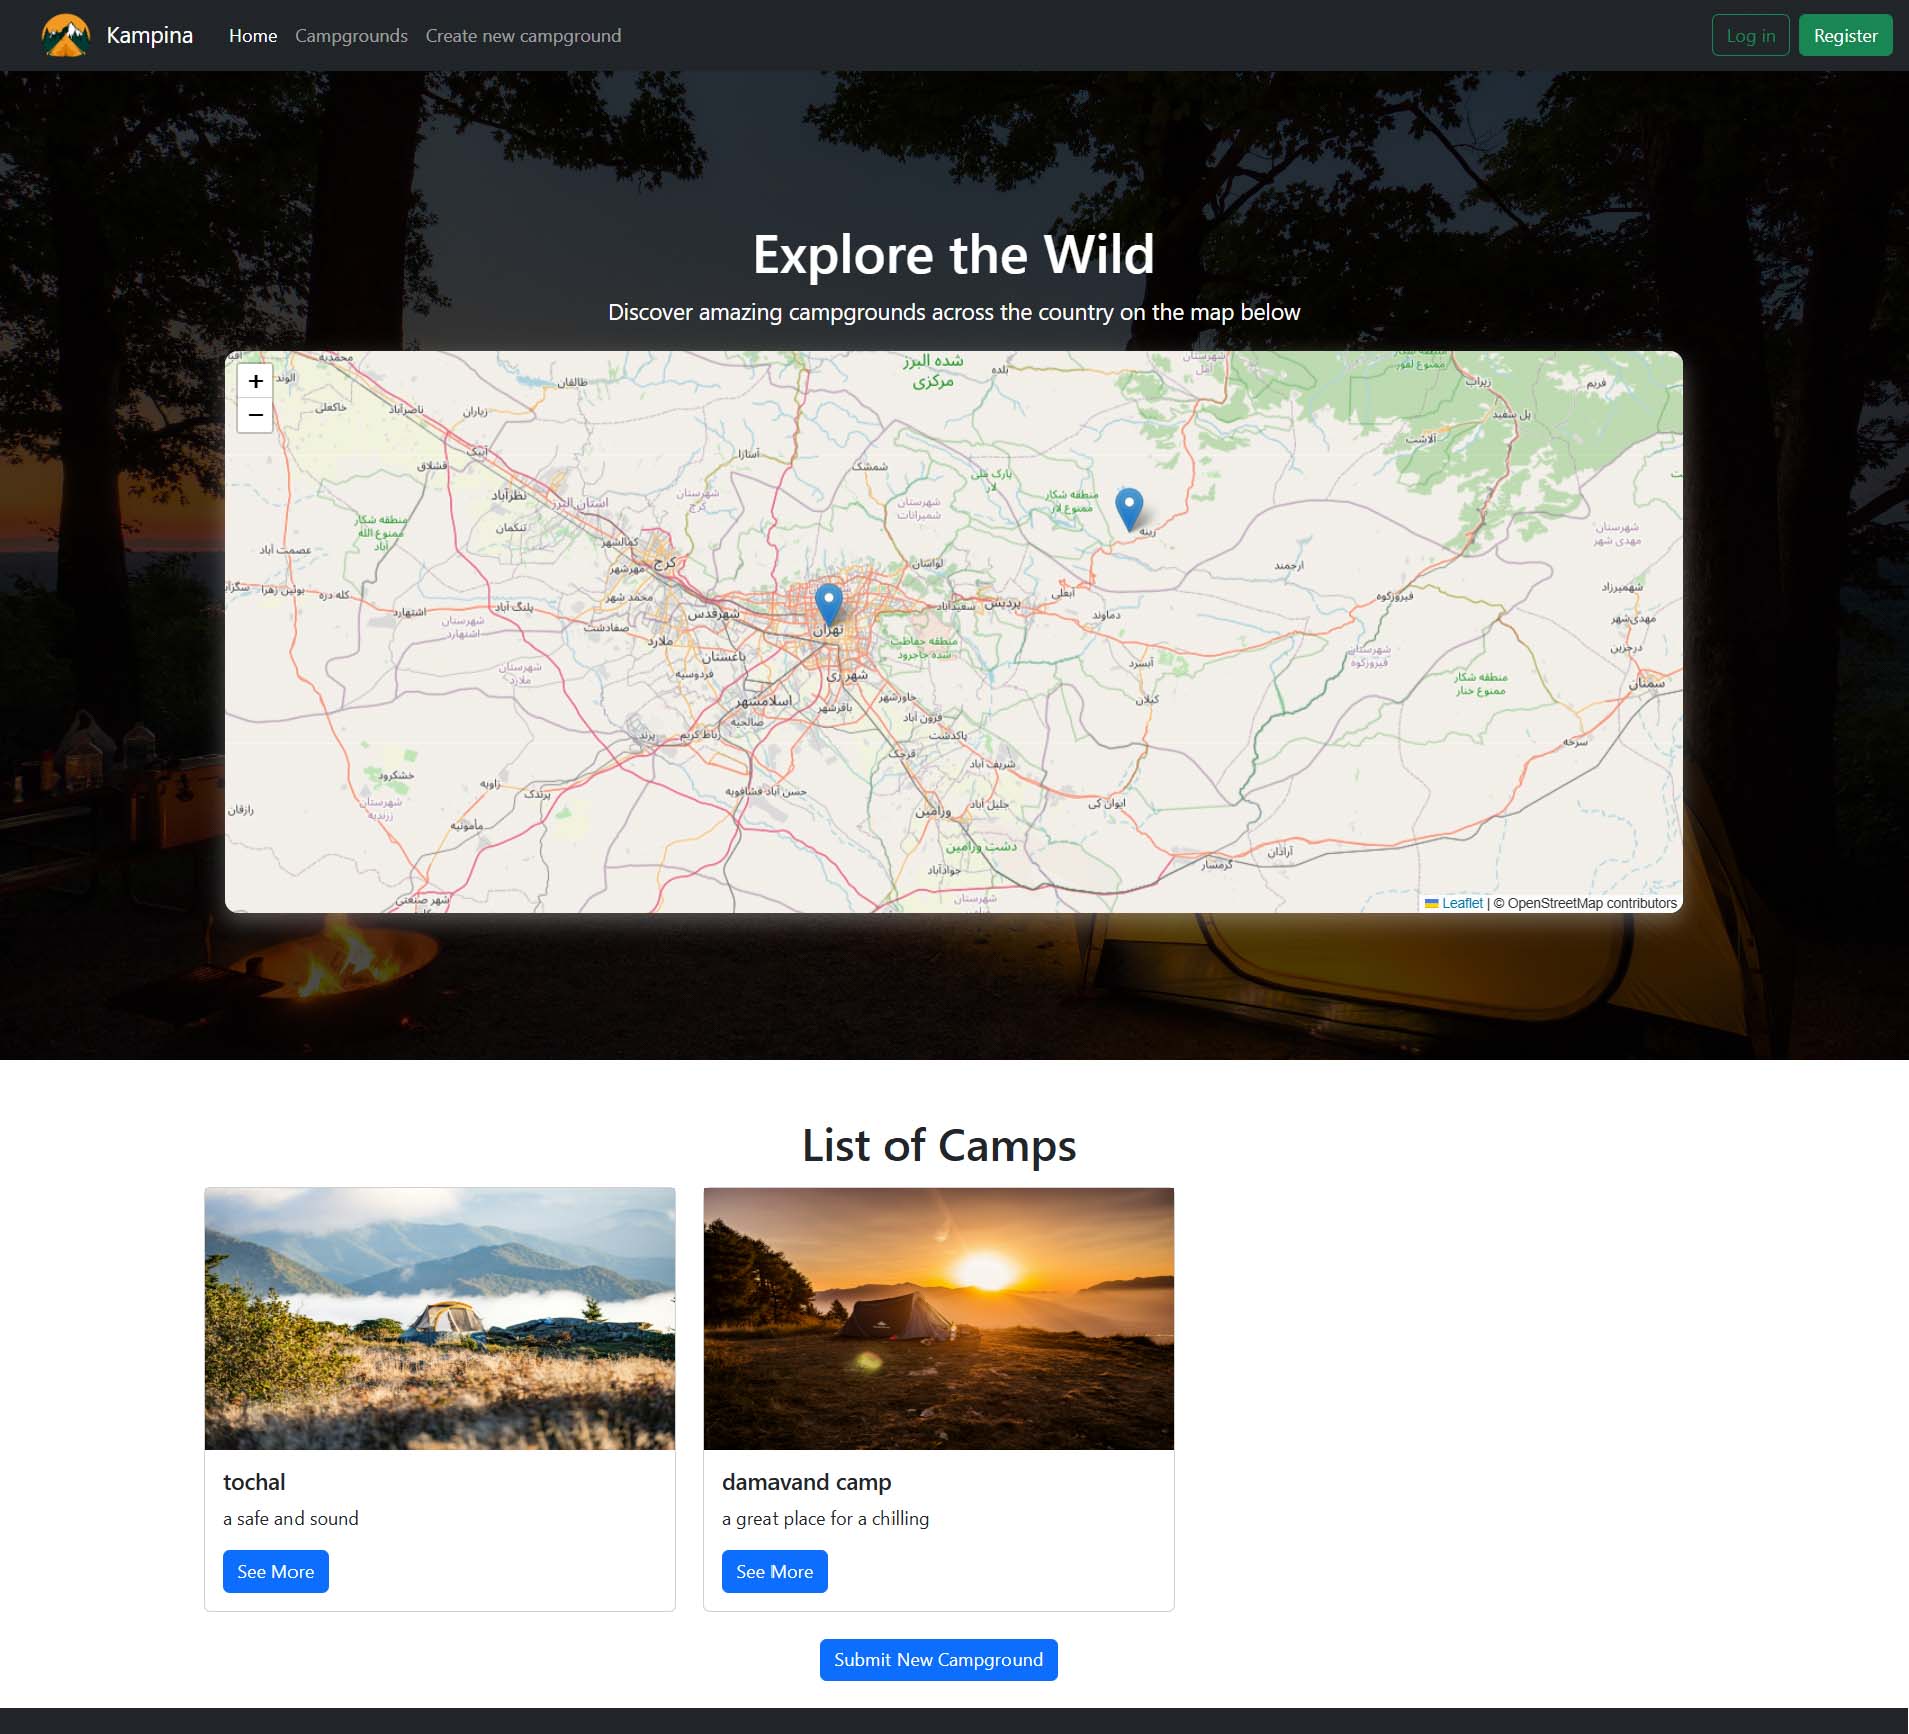Click the Kampina mountain tent logo
Screen dimensions: 1909x1734
coord(66,36)
